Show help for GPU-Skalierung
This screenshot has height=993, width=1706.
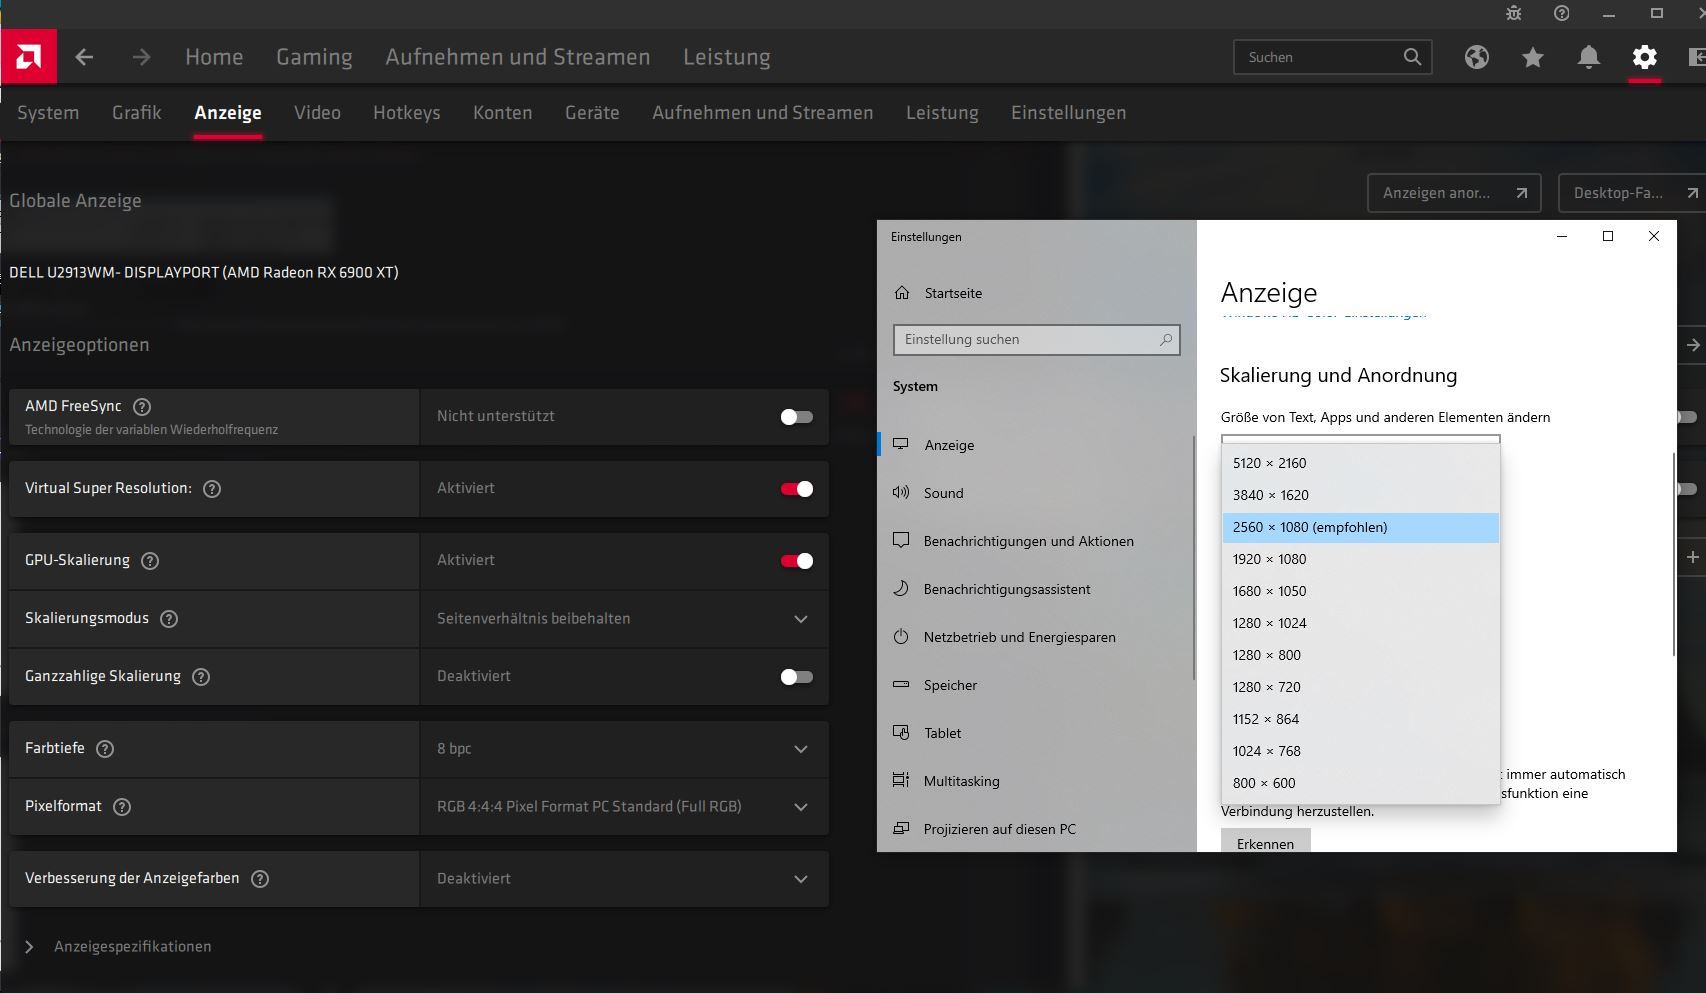(150, 561)
